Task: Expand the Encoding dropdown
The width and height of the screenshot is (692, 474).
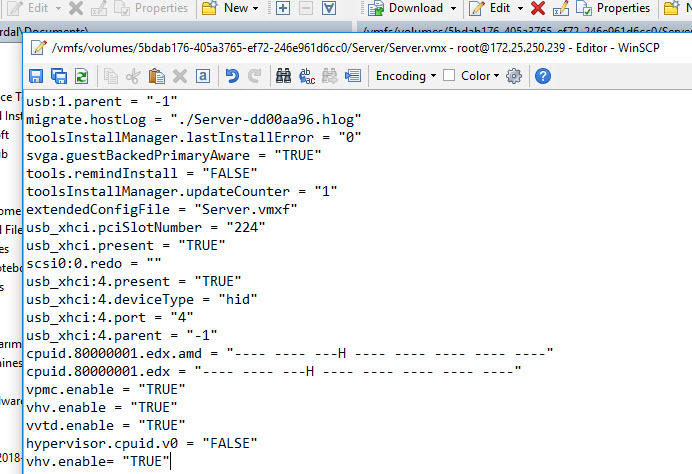Action: [x=405, y=76]
